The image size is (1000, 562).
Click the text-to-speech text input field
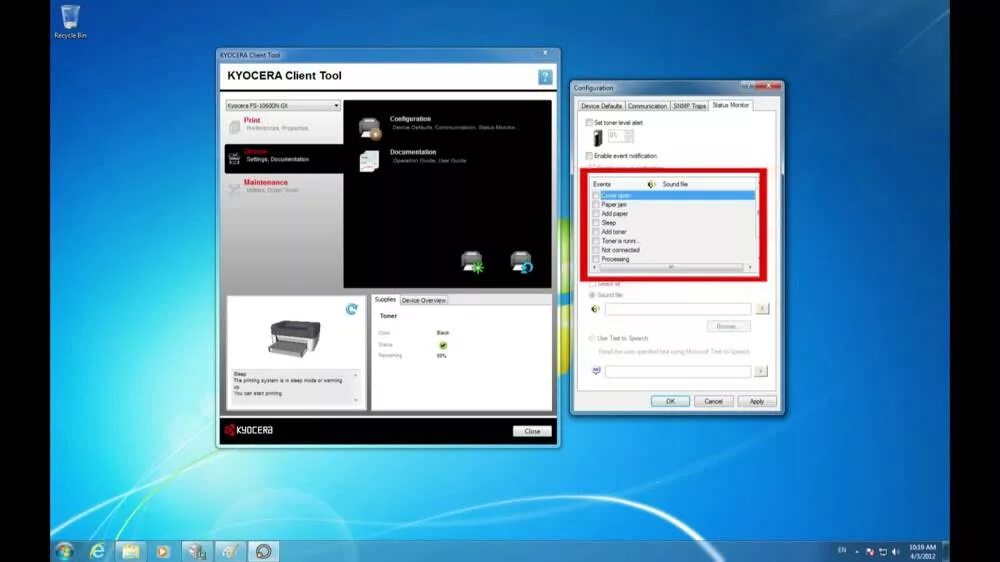click(678, 371)
